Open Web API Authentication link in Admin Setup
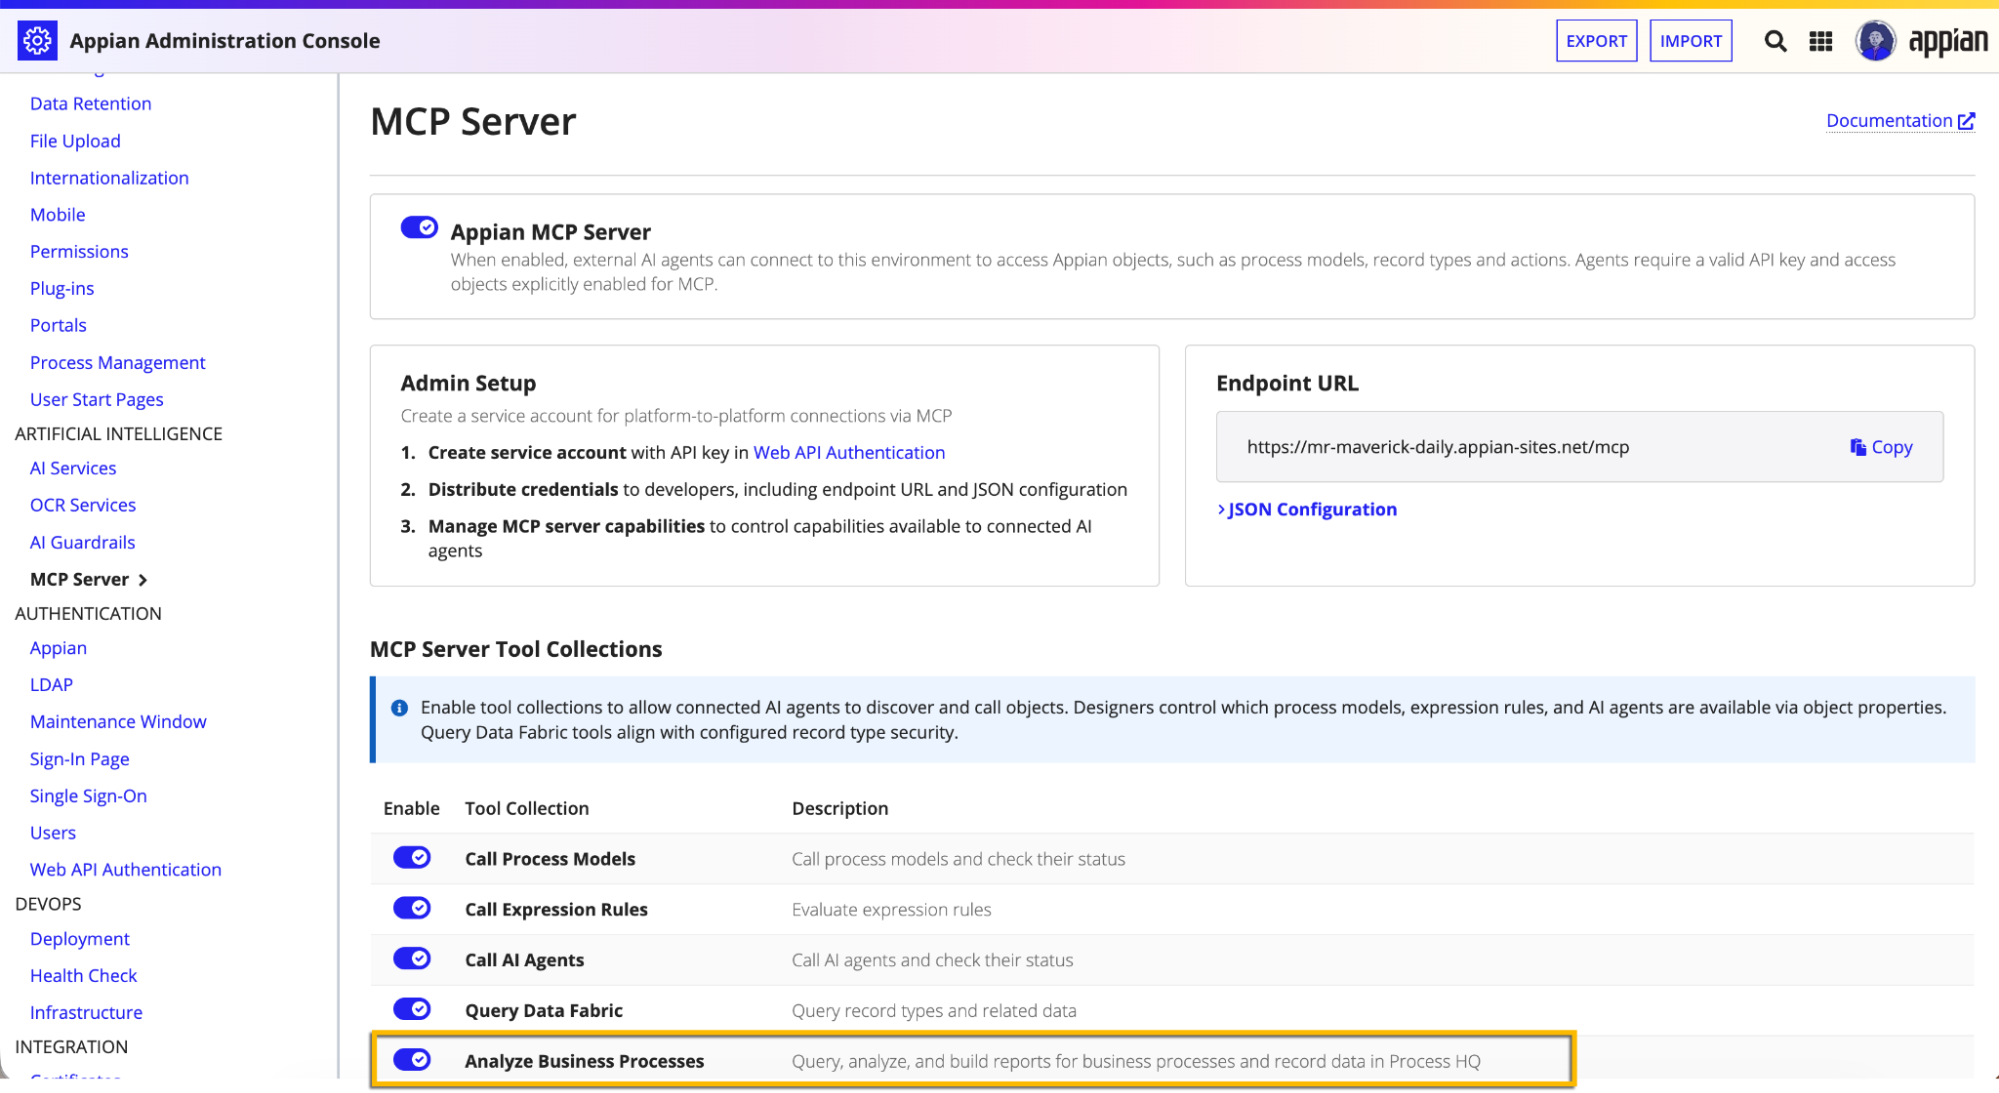 click(849, 452)
